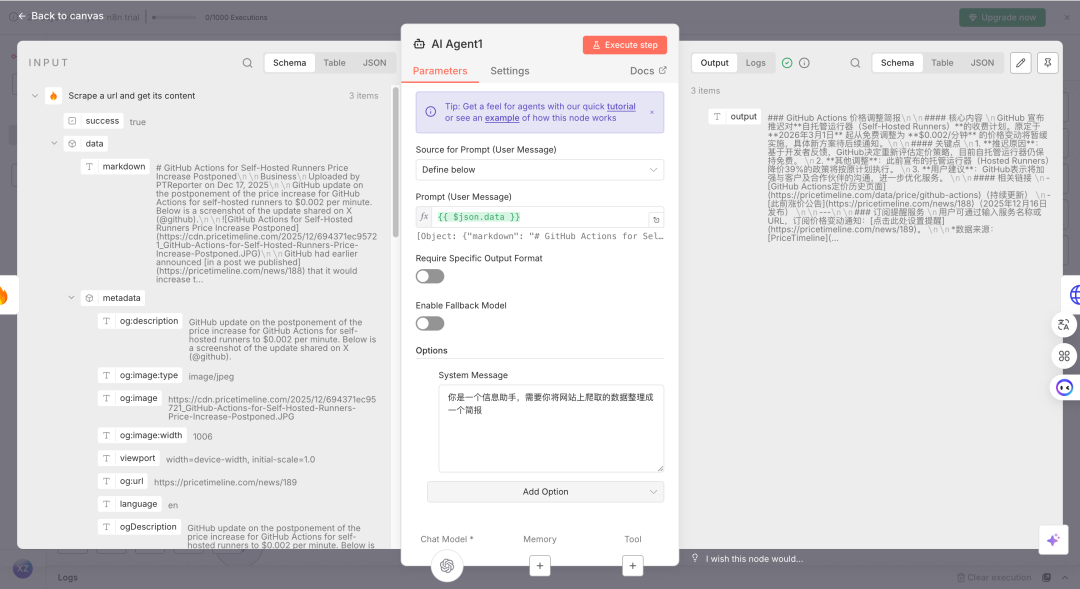Open the round face assistant icon
This screenshot has height=589, width=1080.
click(x=1064, y=387)
